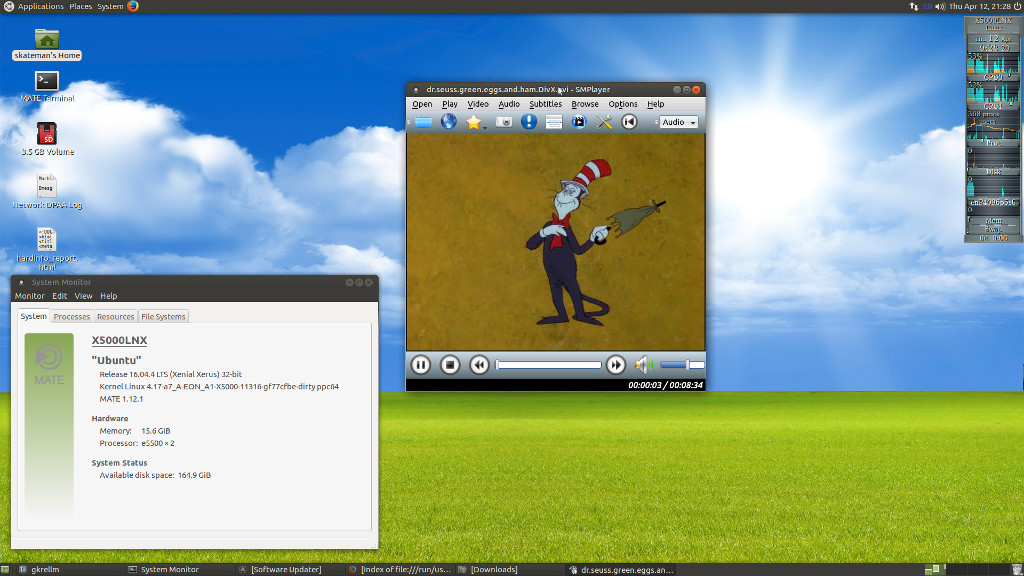Click the power/shutdown icon in panel
The image size is (1024, 576).
pos(1017,6)
